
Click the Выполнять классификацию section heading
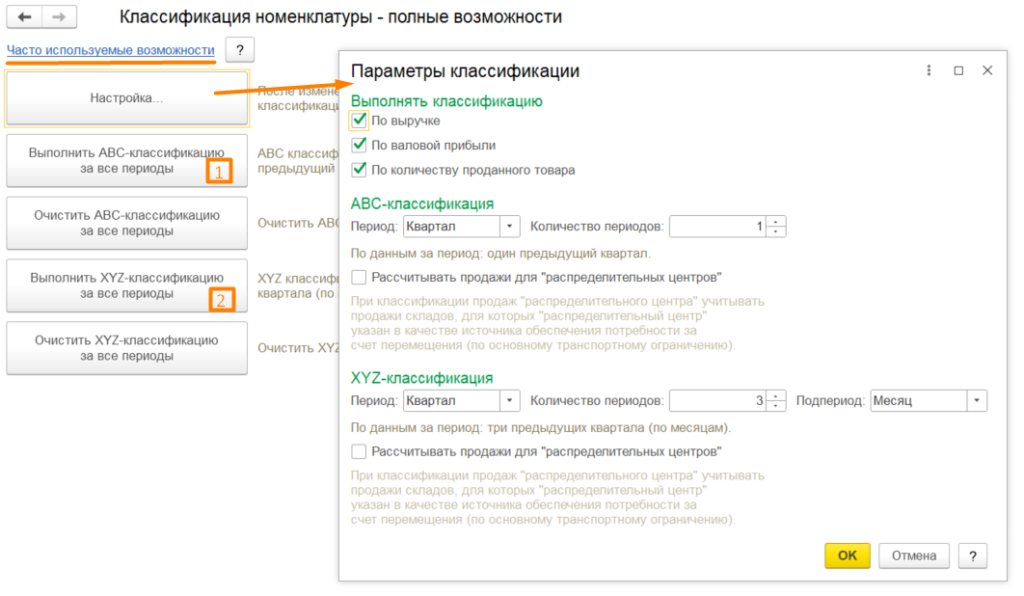point(447,101)
